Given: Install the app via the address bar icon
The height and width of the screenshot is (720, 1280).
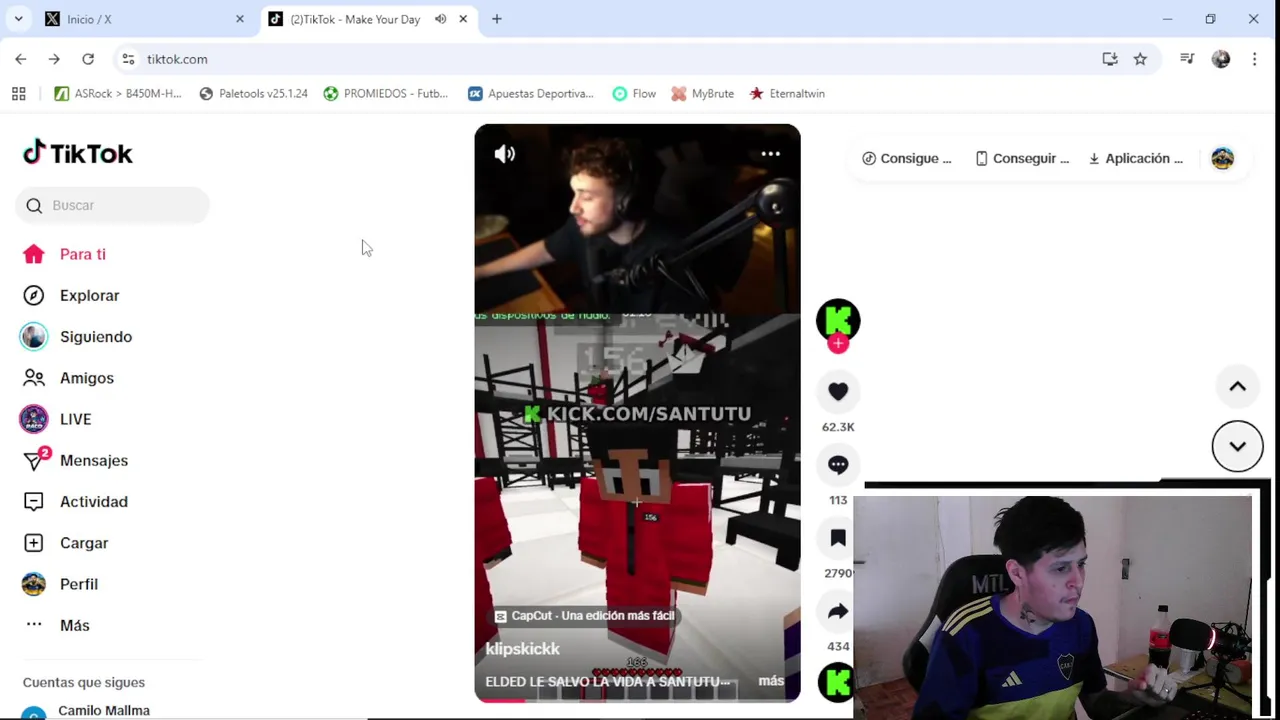Looking at the screenshot, I should click(1110, 59).
